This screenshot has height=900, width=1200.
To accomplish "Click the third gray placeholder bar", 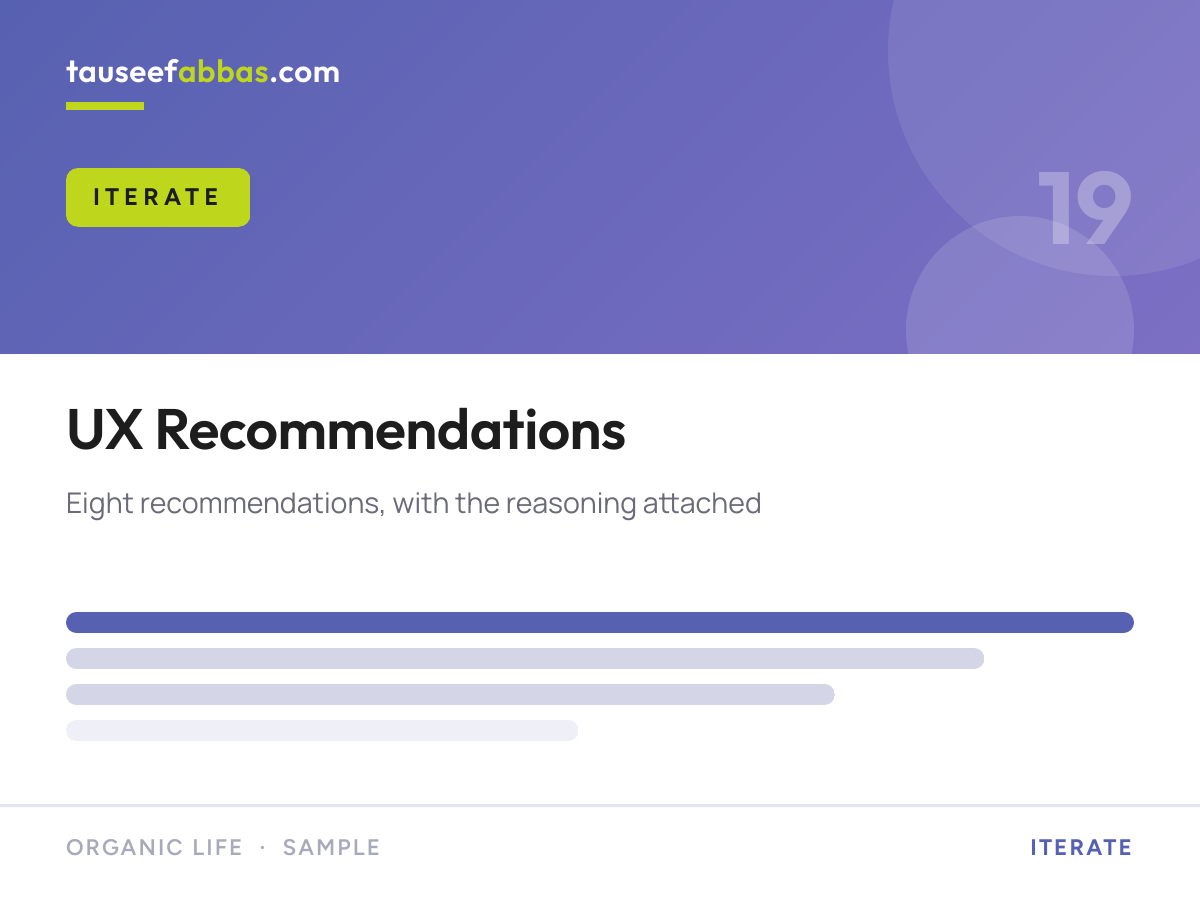I will 450,694.
